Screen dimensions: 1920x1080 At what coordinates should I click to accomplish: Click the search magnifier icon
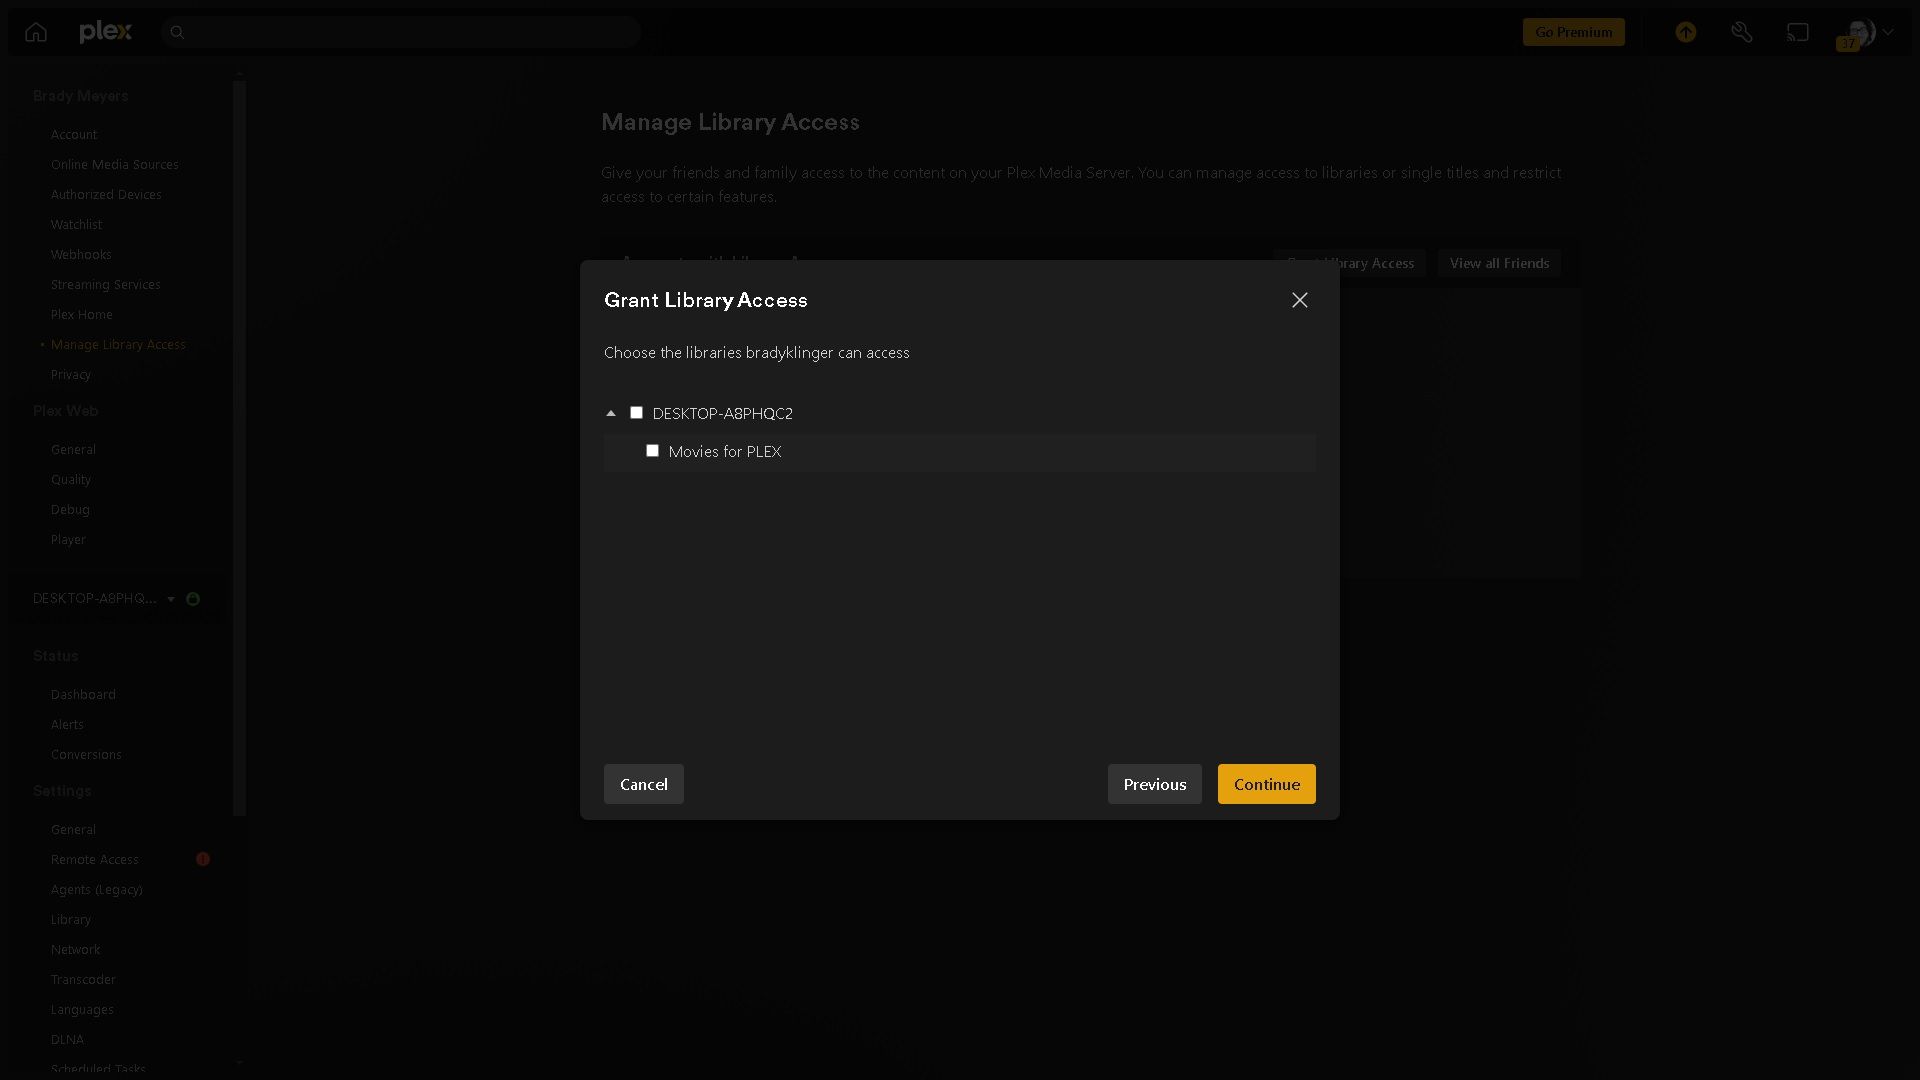[x=177, y=32]
